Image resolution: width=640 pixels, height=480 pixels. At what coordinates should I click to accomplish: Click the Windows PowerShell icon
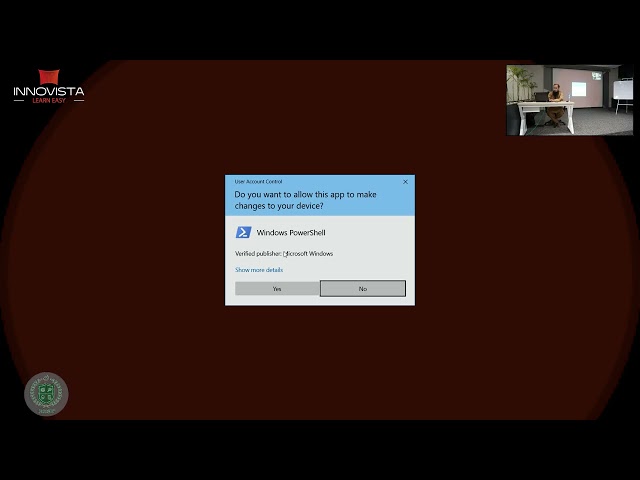(x=243, y=232)
